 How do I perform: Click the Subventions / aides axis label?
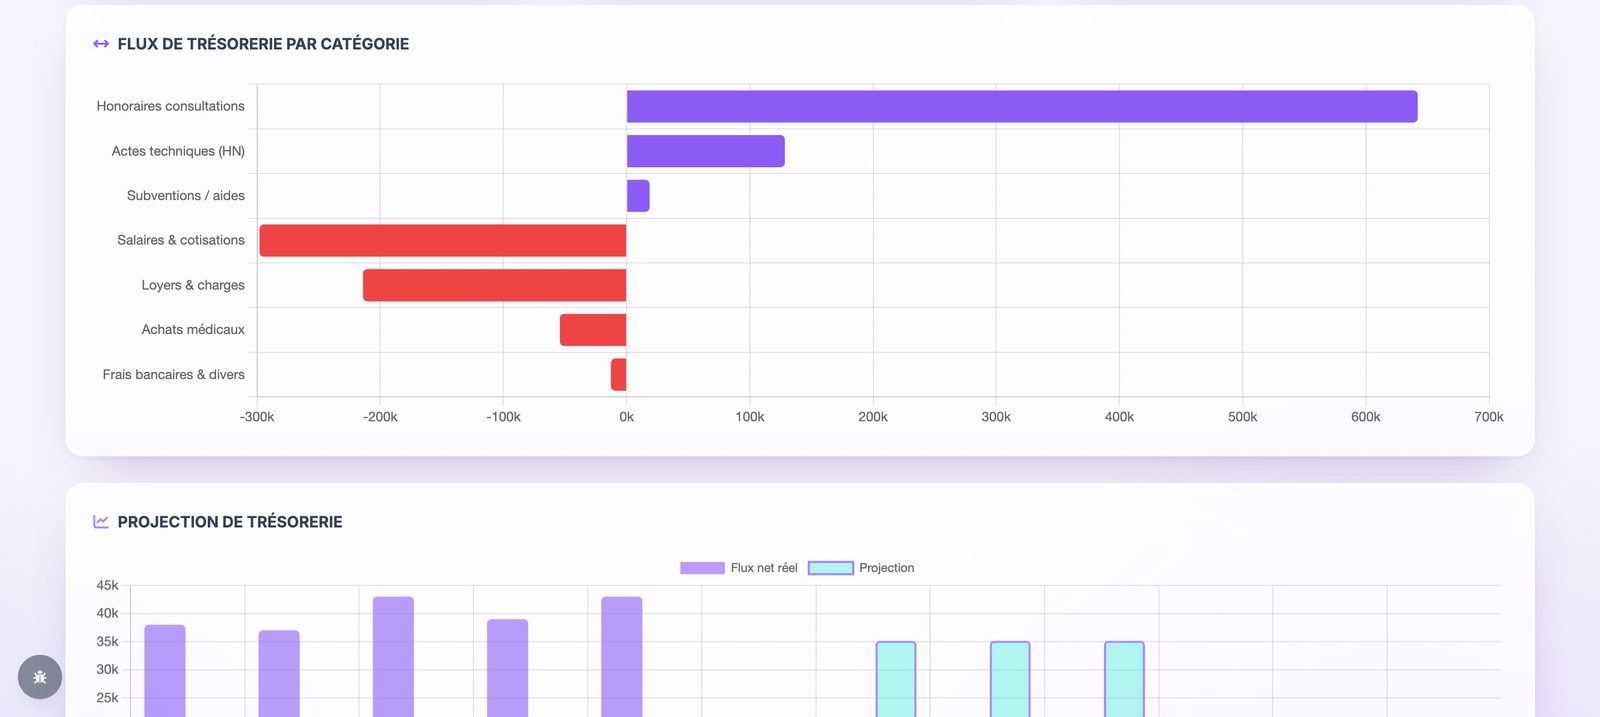(x=186, y=196)
